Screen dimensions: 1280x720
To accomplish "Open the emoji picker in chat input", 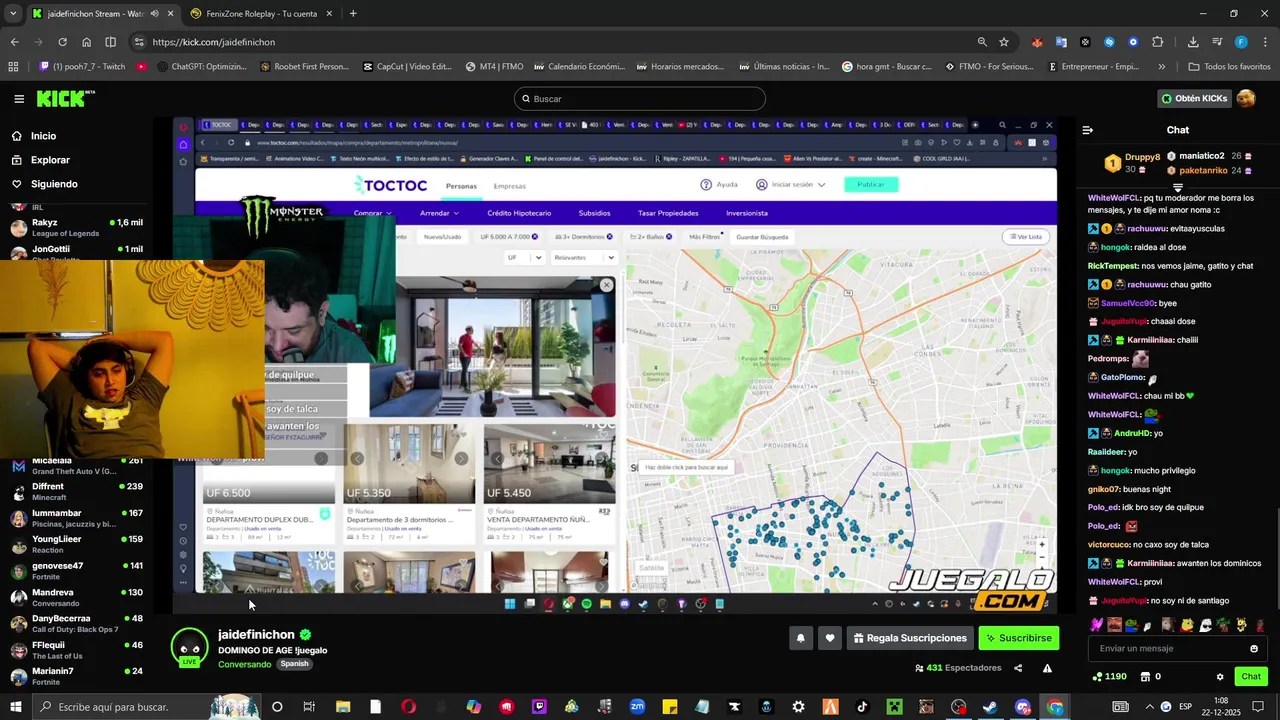I will click(x=1254, y=648).
